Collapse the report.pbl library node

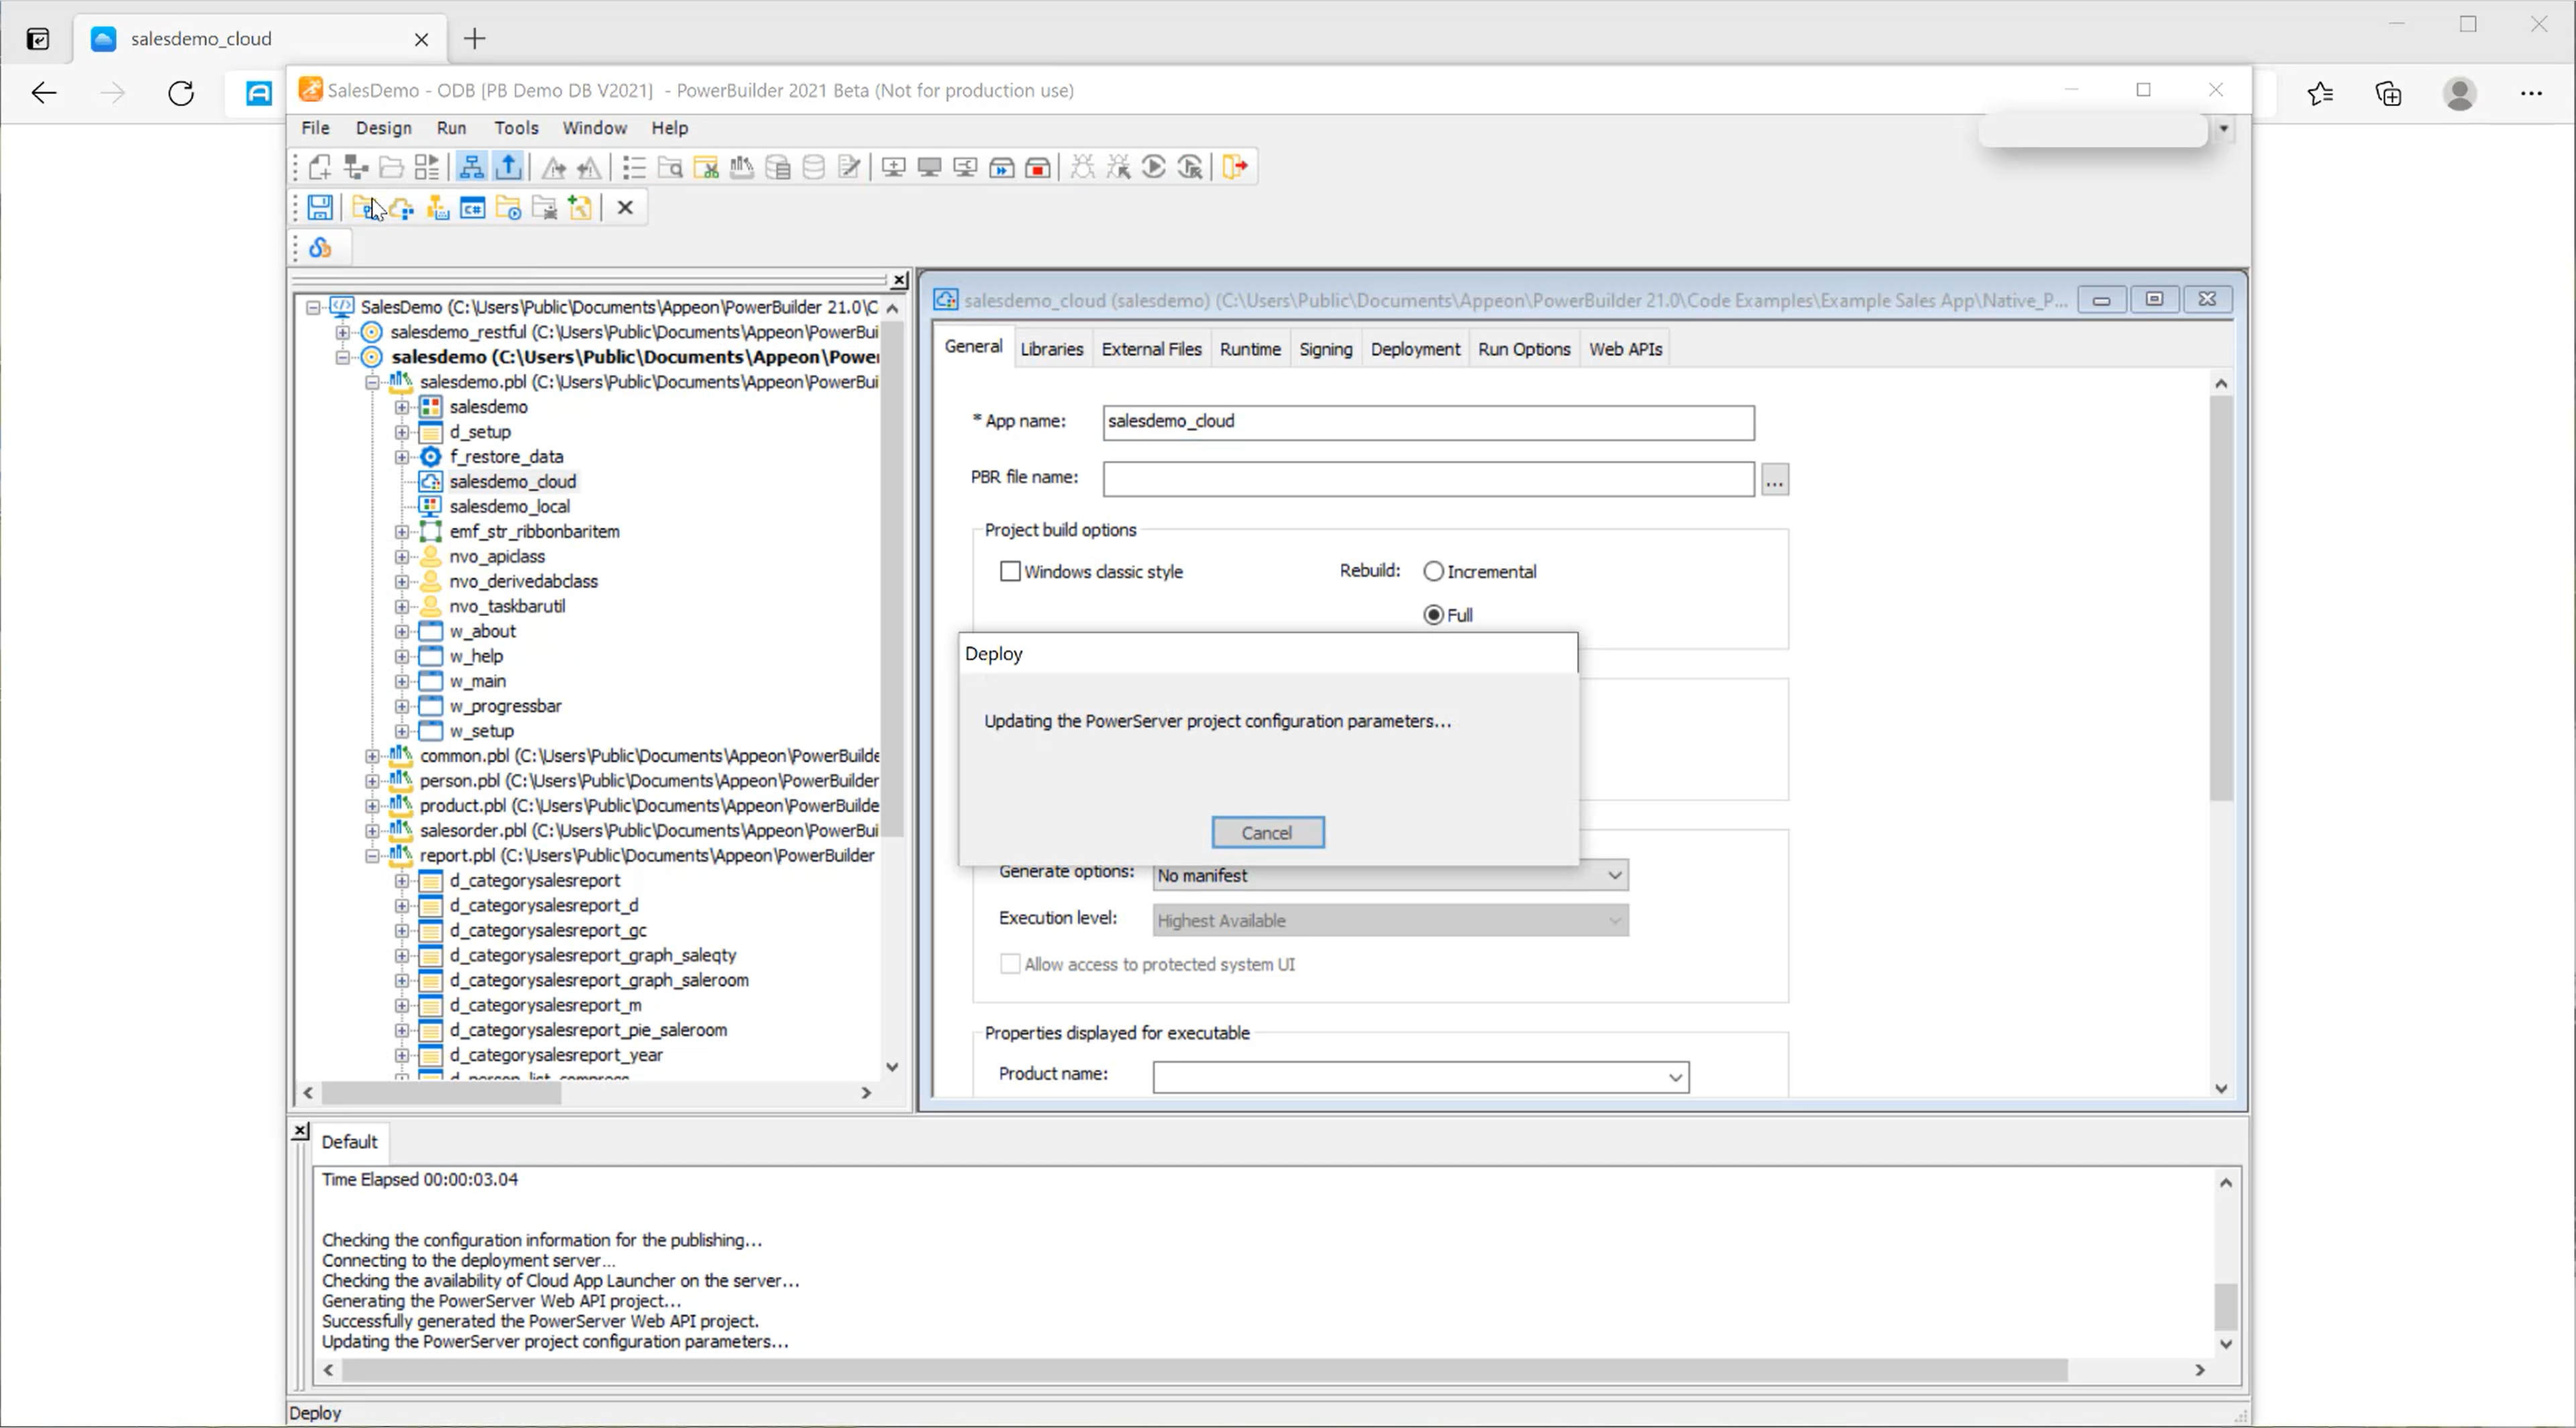click(372, 856)
